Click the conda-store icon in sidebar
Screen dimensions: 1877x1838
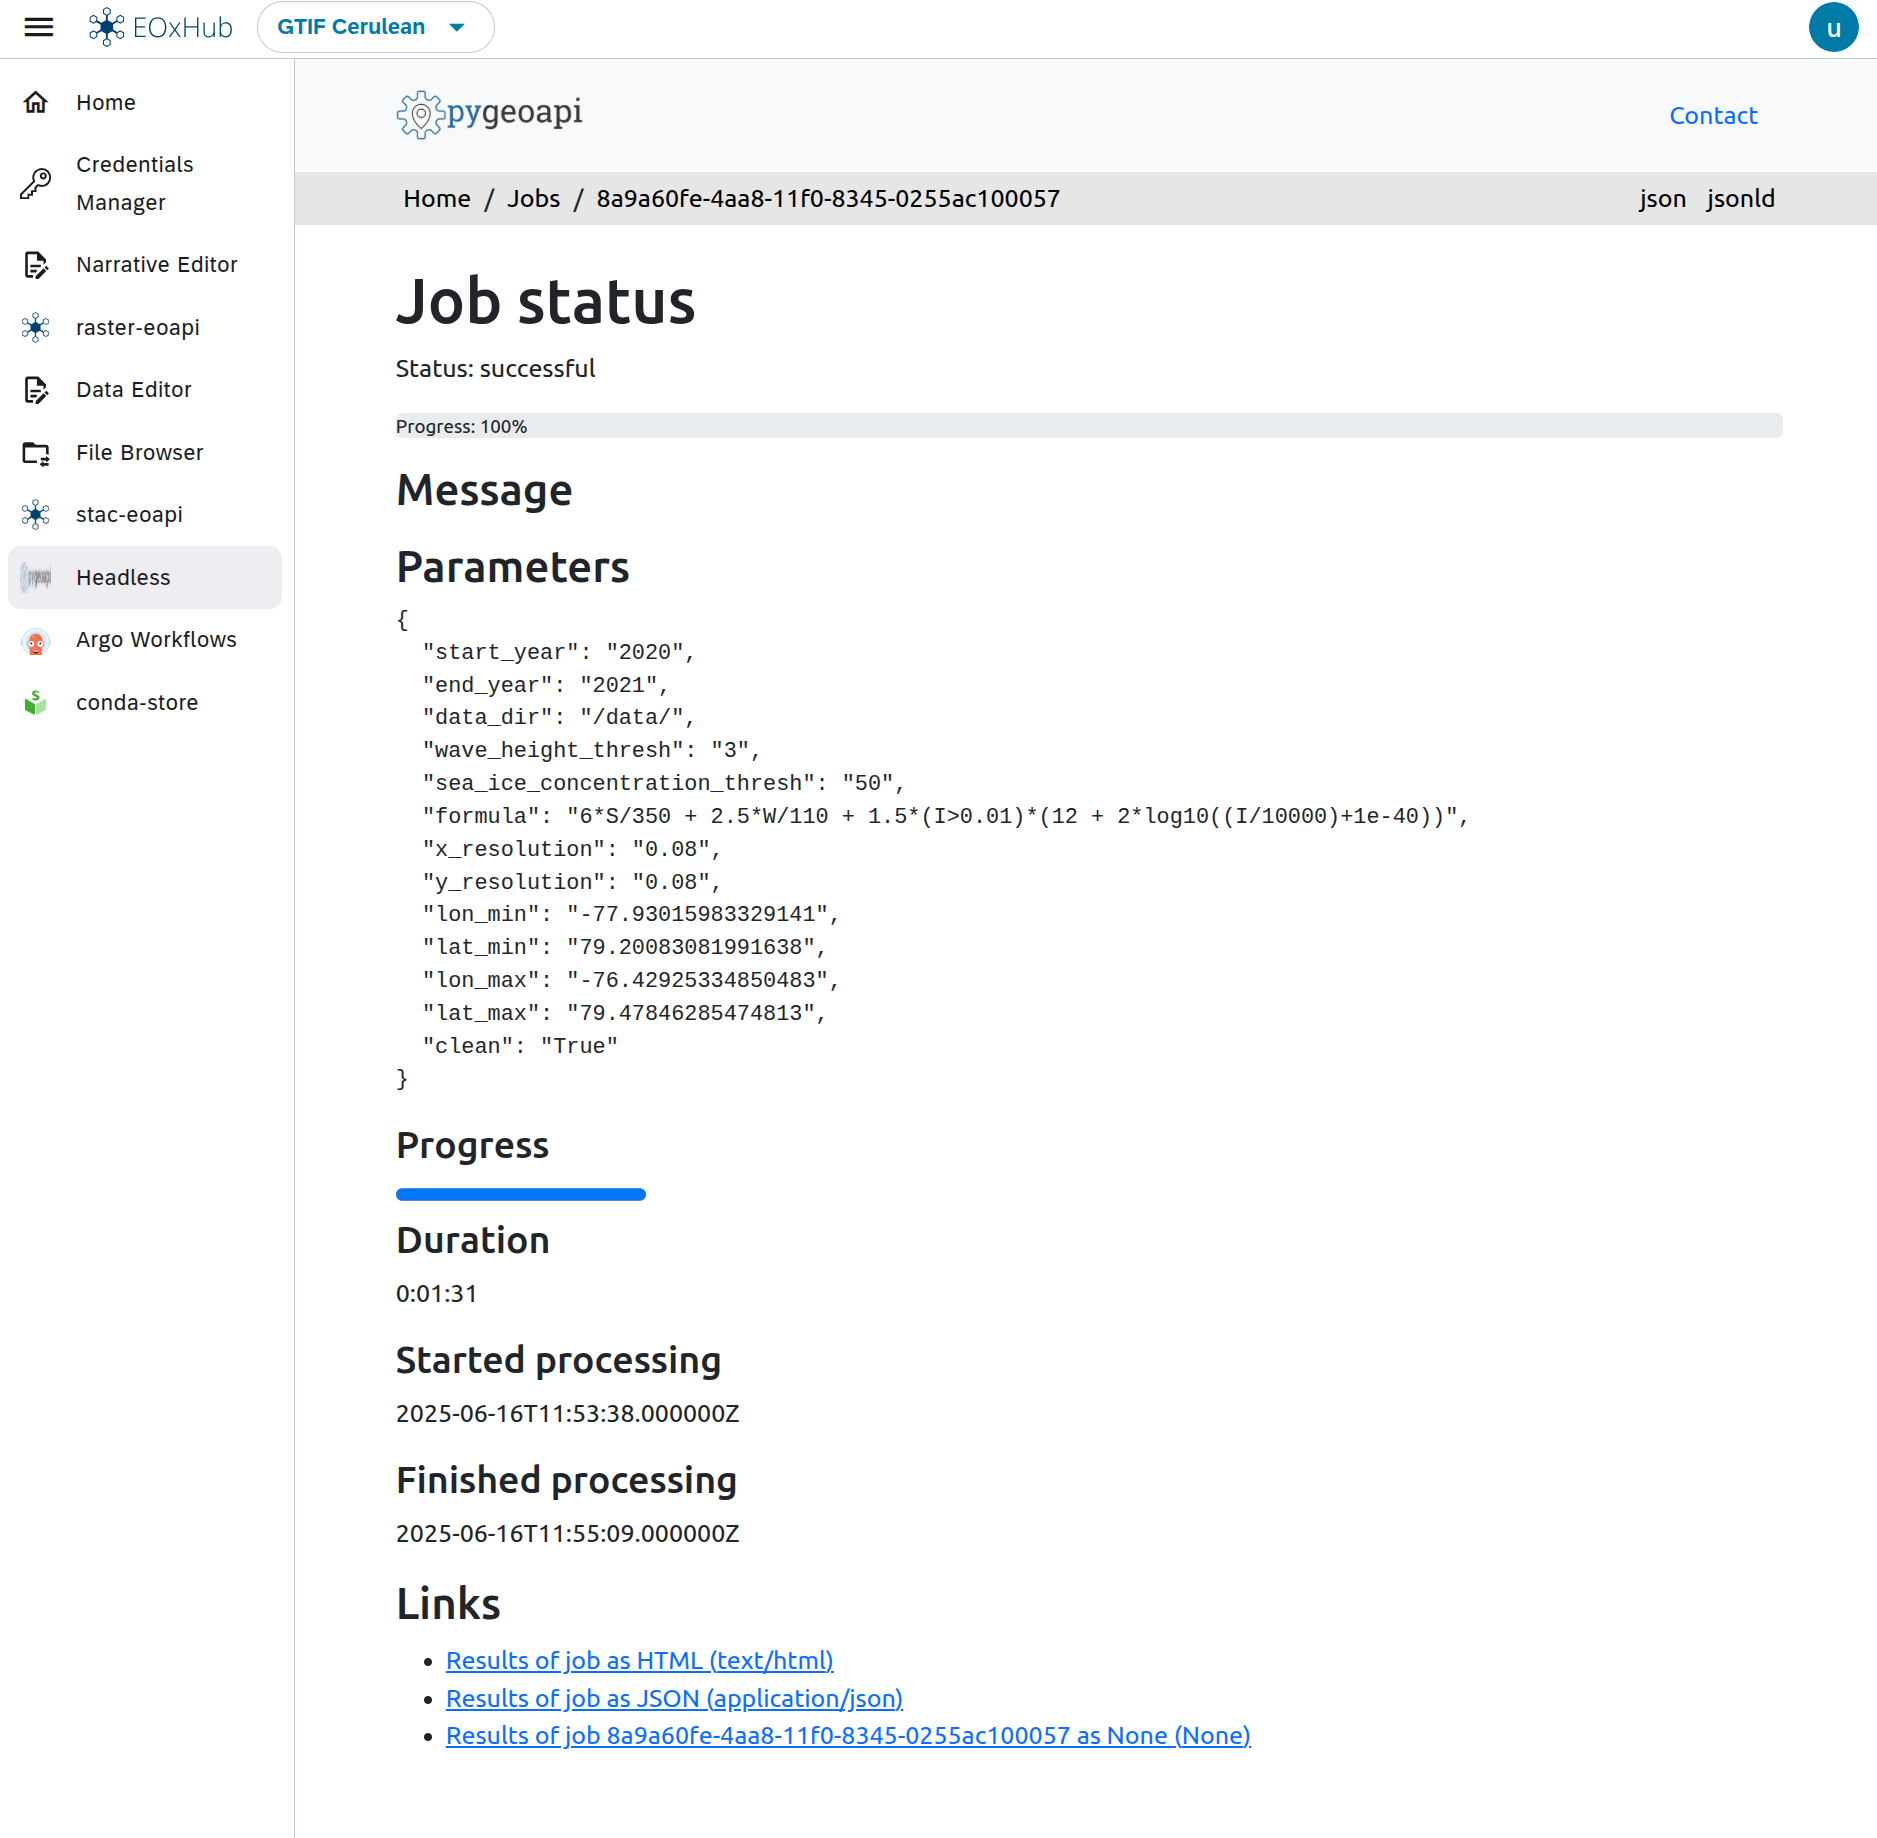click(x=35, y=702)
